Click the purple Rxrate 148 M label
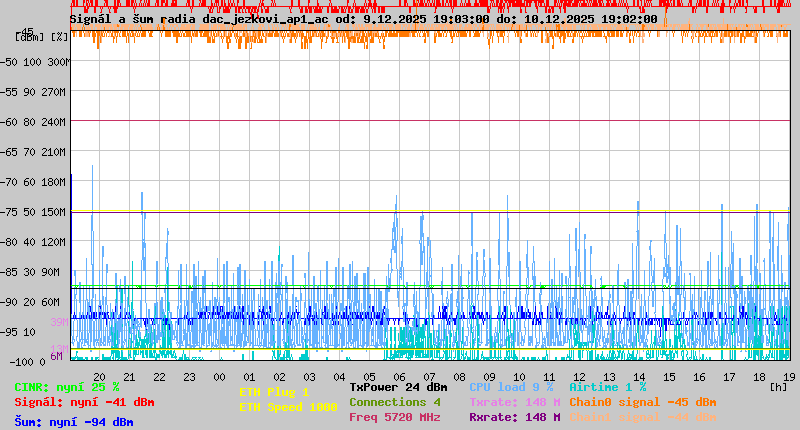Viewport: 800px width, 430px height. (514, 417)
